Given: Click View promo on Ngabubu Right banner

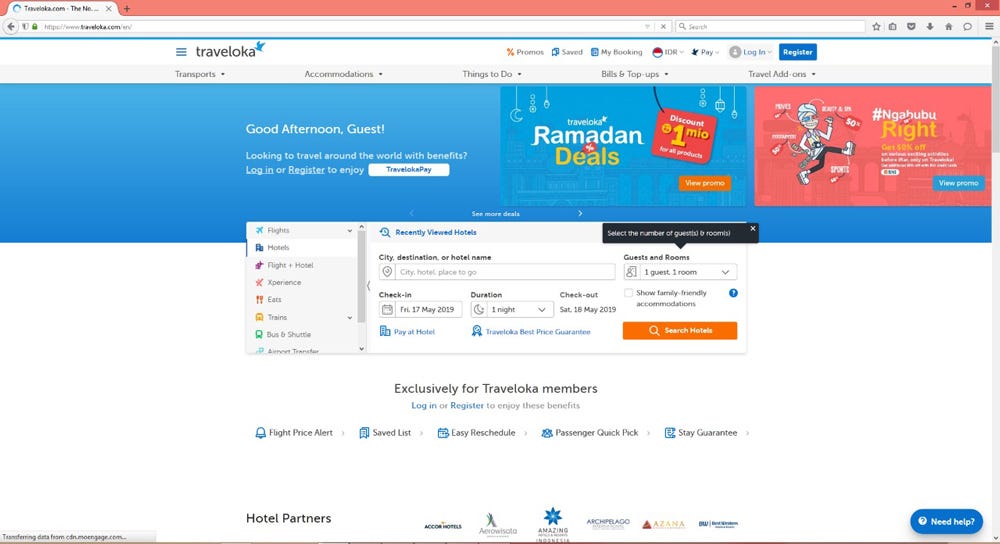Looking at the screenshot, I should point(958,183).
